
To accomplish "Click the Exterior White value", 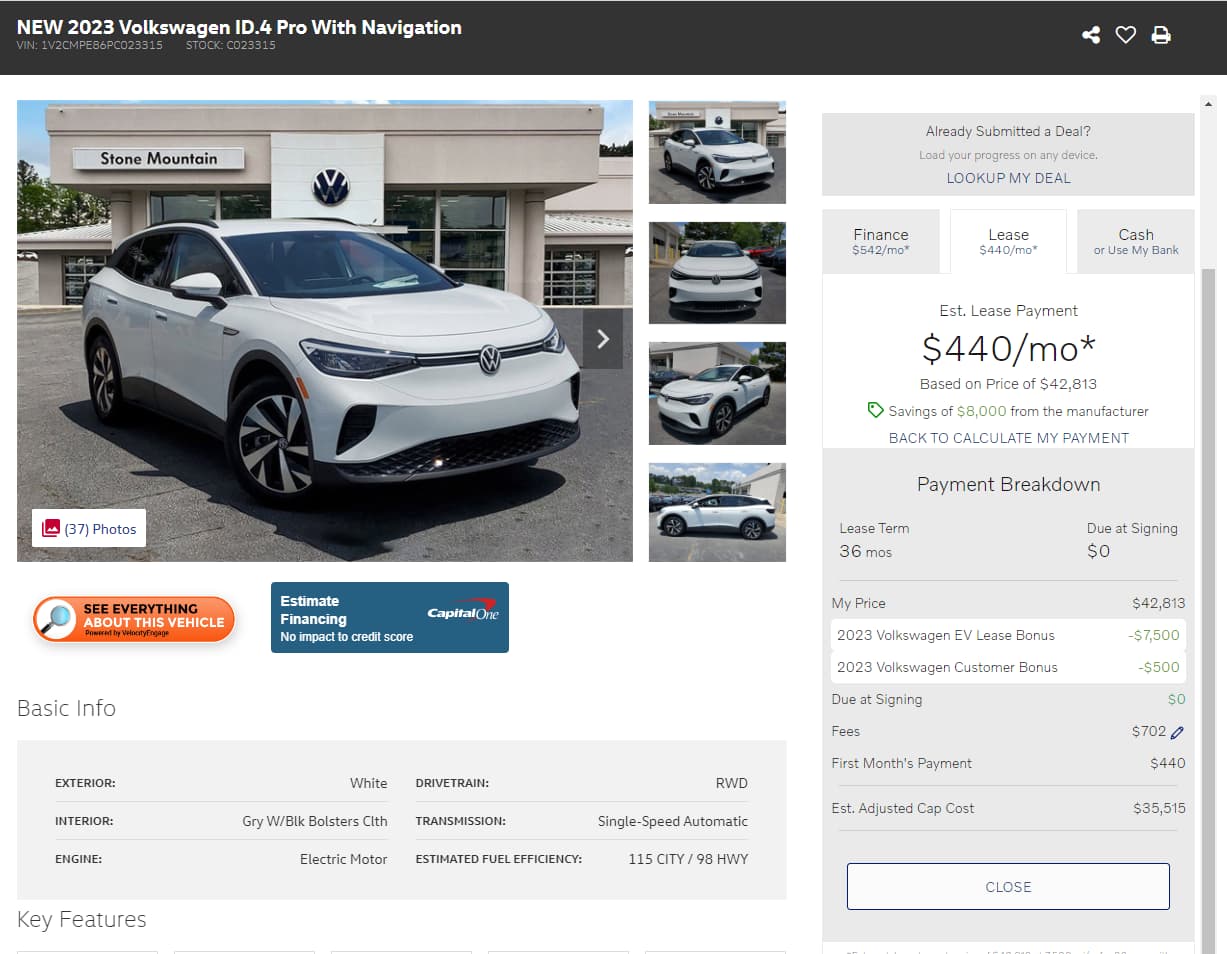I will point(368,783).
